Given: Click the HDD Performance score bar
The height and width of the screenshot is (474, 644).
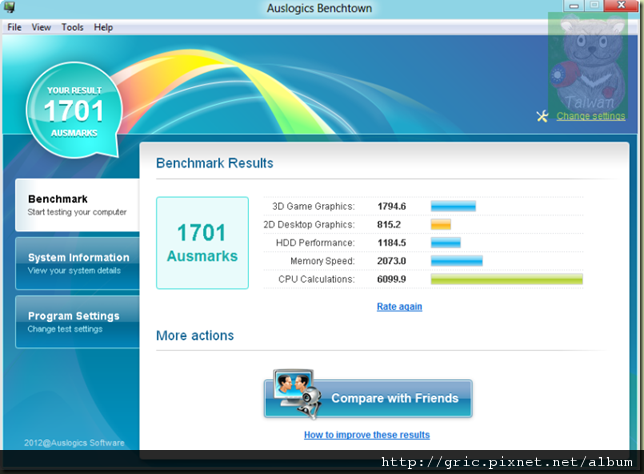Looking at the screenshot, I should 446,243.
